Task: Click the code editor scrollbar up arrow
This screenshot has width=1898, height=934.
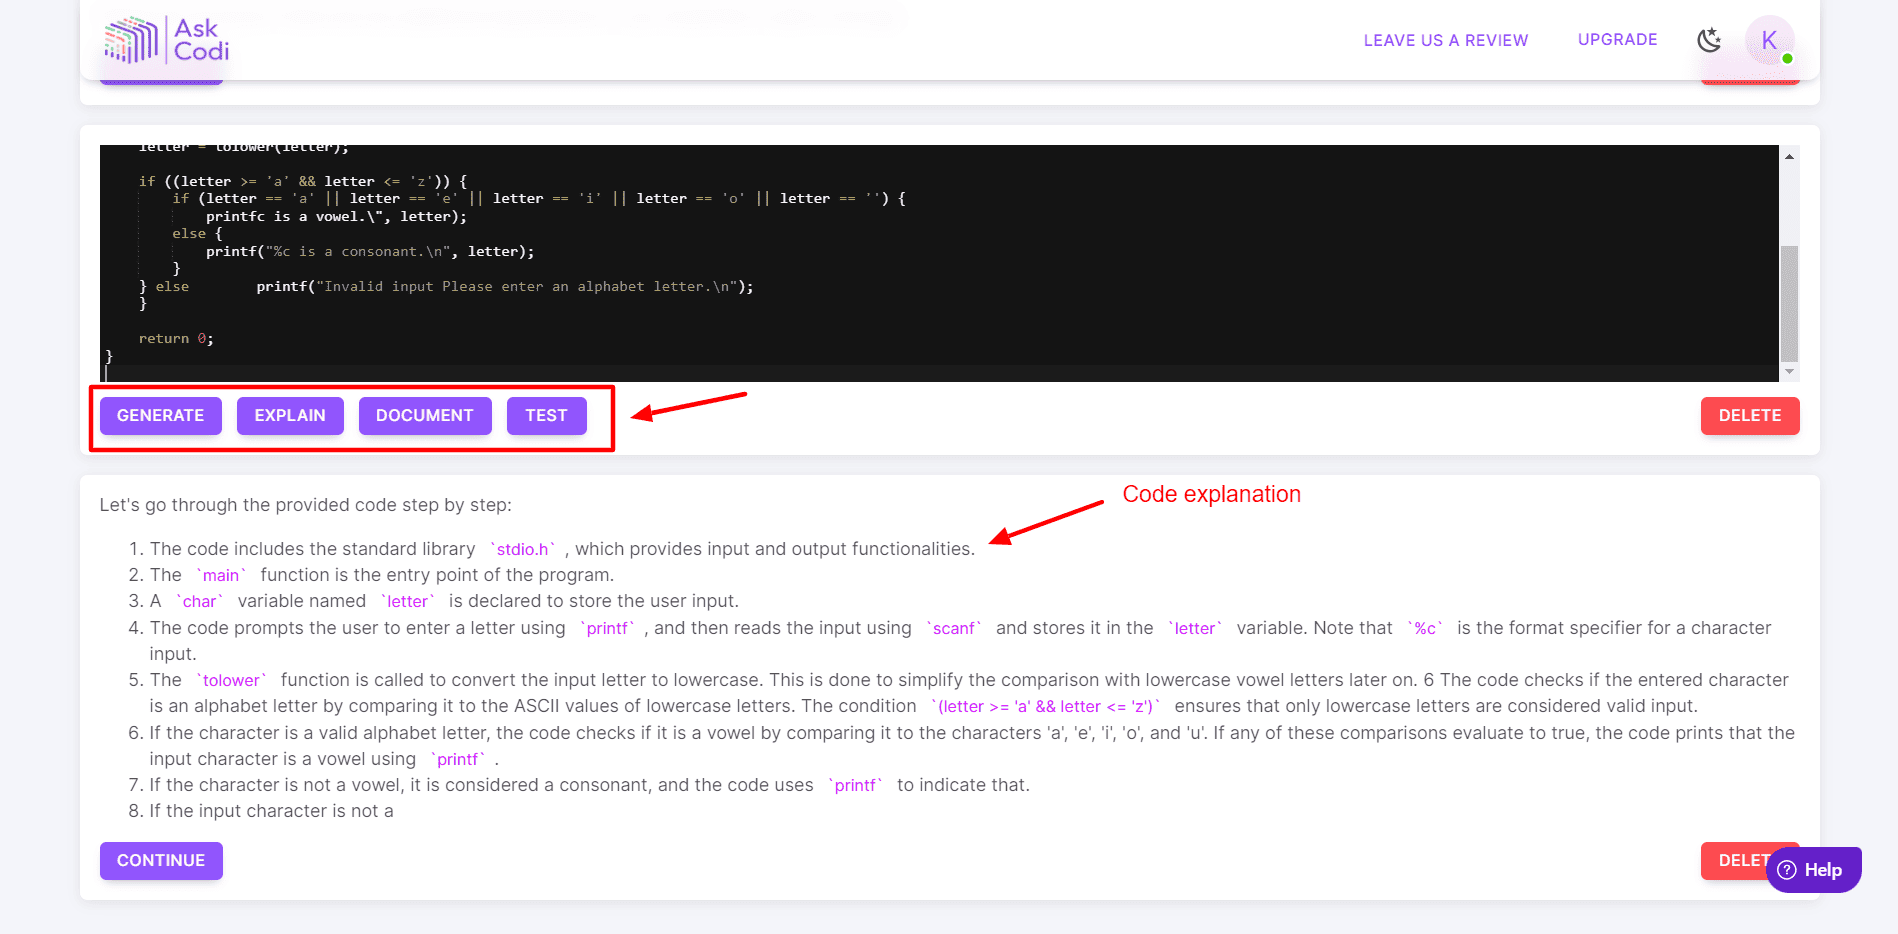Action: (1789, 156)
